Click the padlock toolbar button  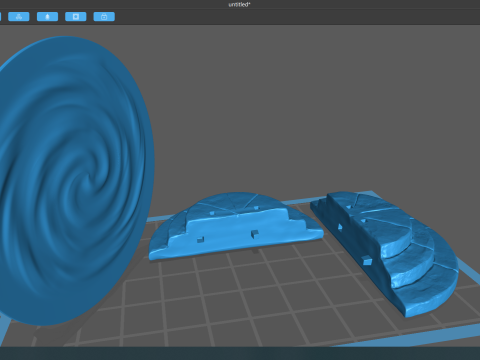coord(104,17)
